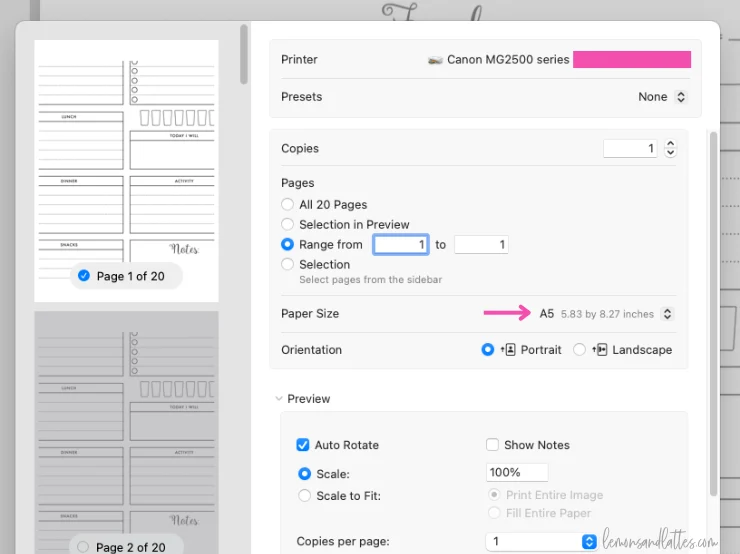Click the Range from start page field
The height and width of the screenshot is (554, 740).
pyautogui.click(x=401, y=244)
